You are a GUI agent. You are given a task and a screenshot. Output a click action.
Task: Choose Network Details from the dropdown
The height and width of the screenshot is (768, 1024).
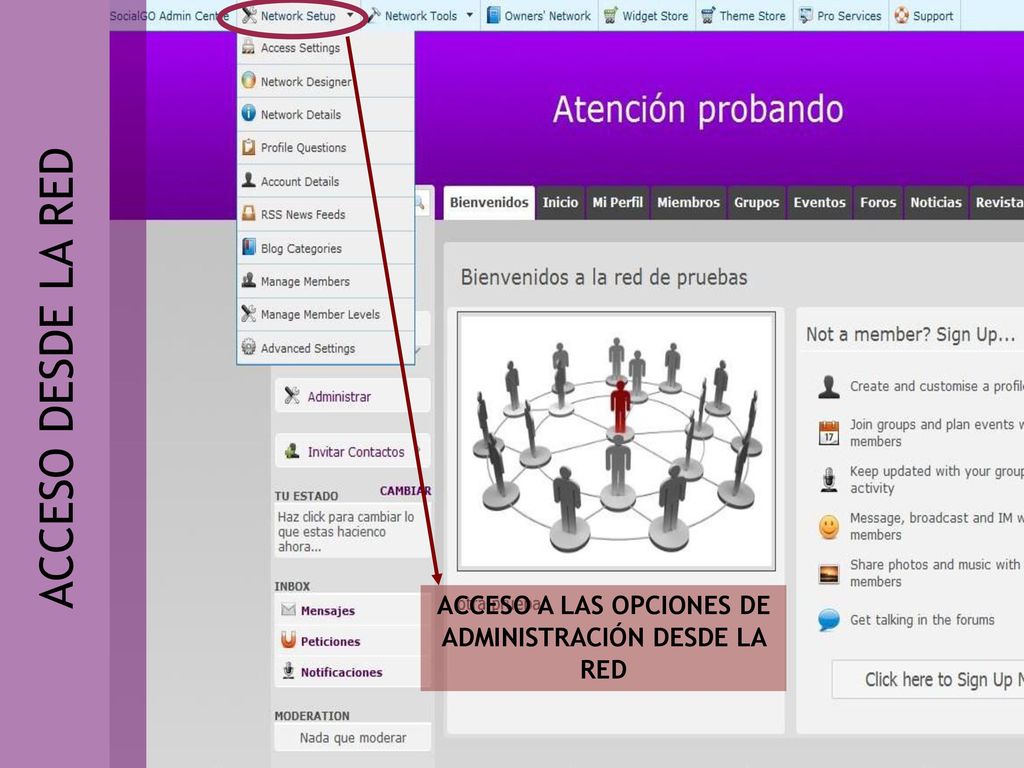coord(326,114)
